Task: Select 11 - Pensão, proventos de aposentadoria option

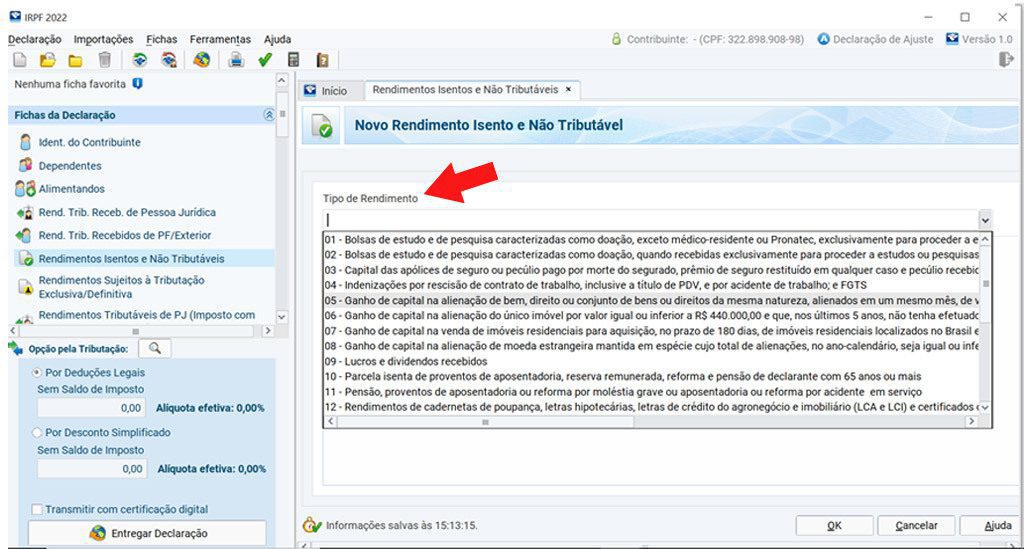Action: (x=651, y=392)
